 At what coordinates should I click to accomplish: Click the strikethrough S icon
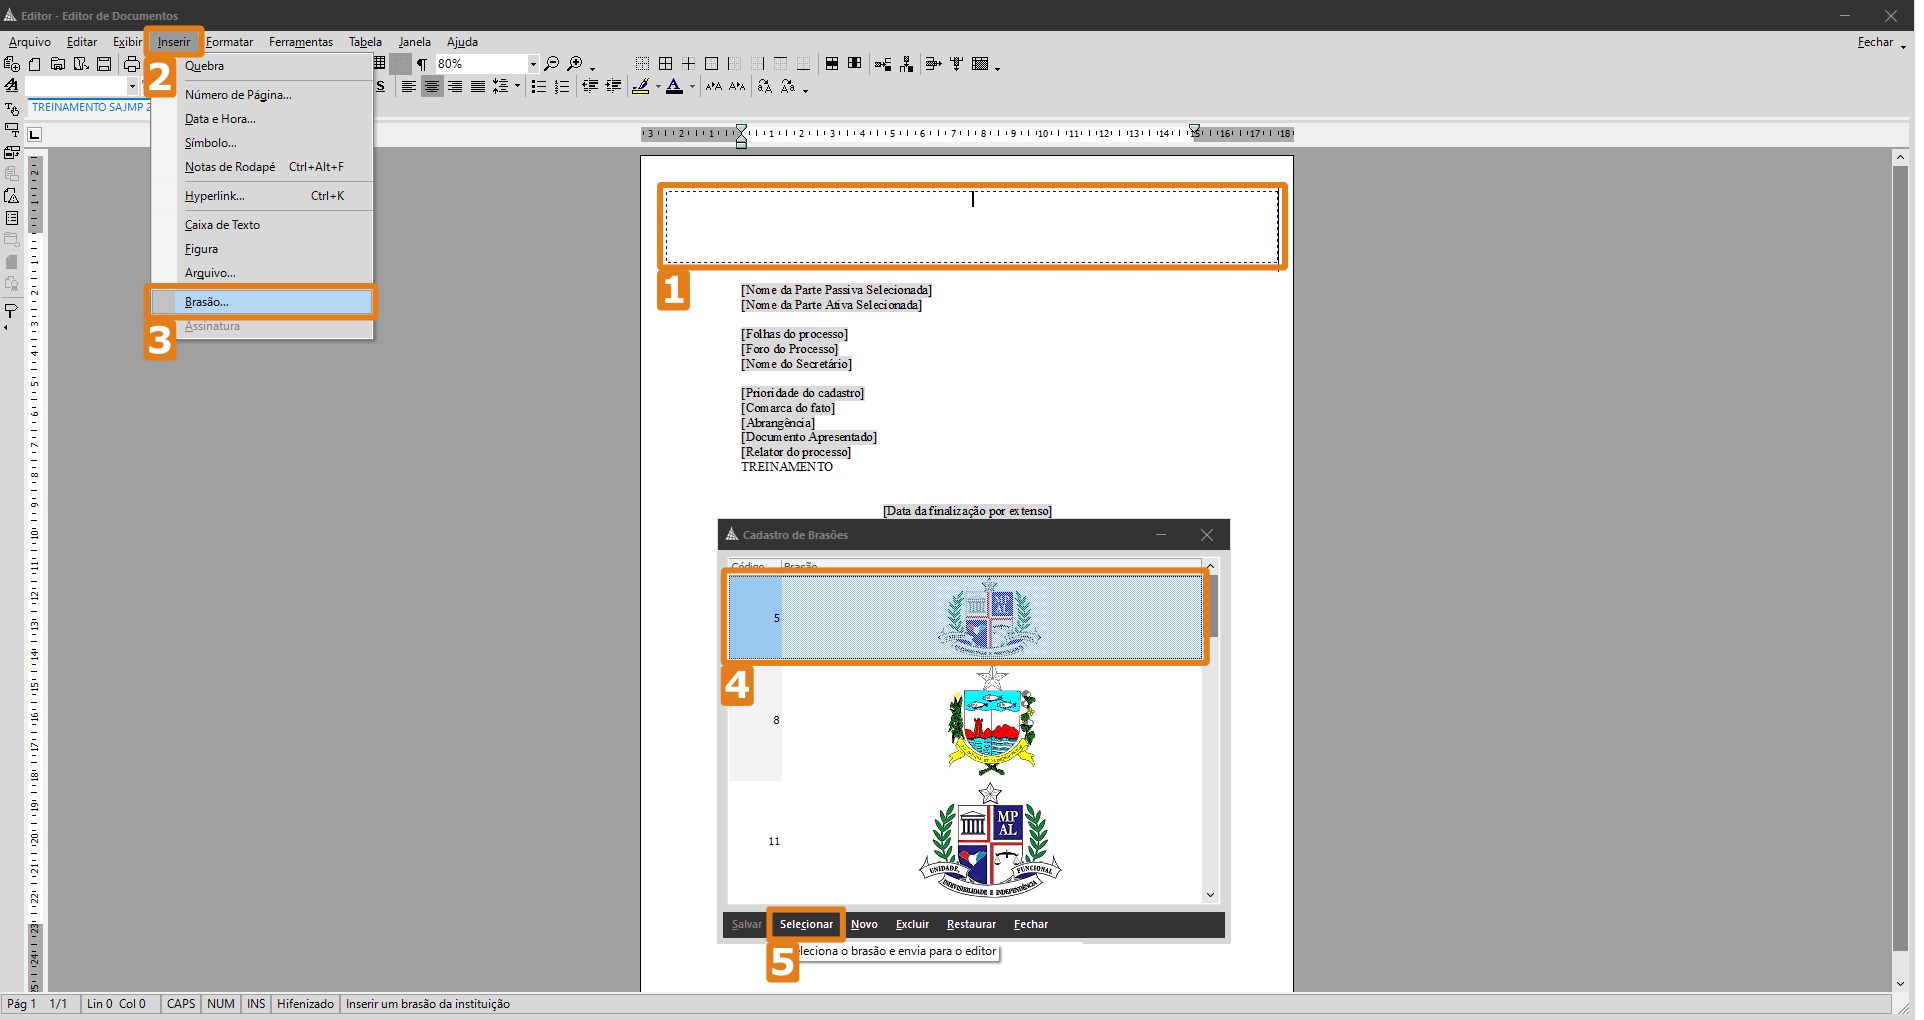click(381, 87)
